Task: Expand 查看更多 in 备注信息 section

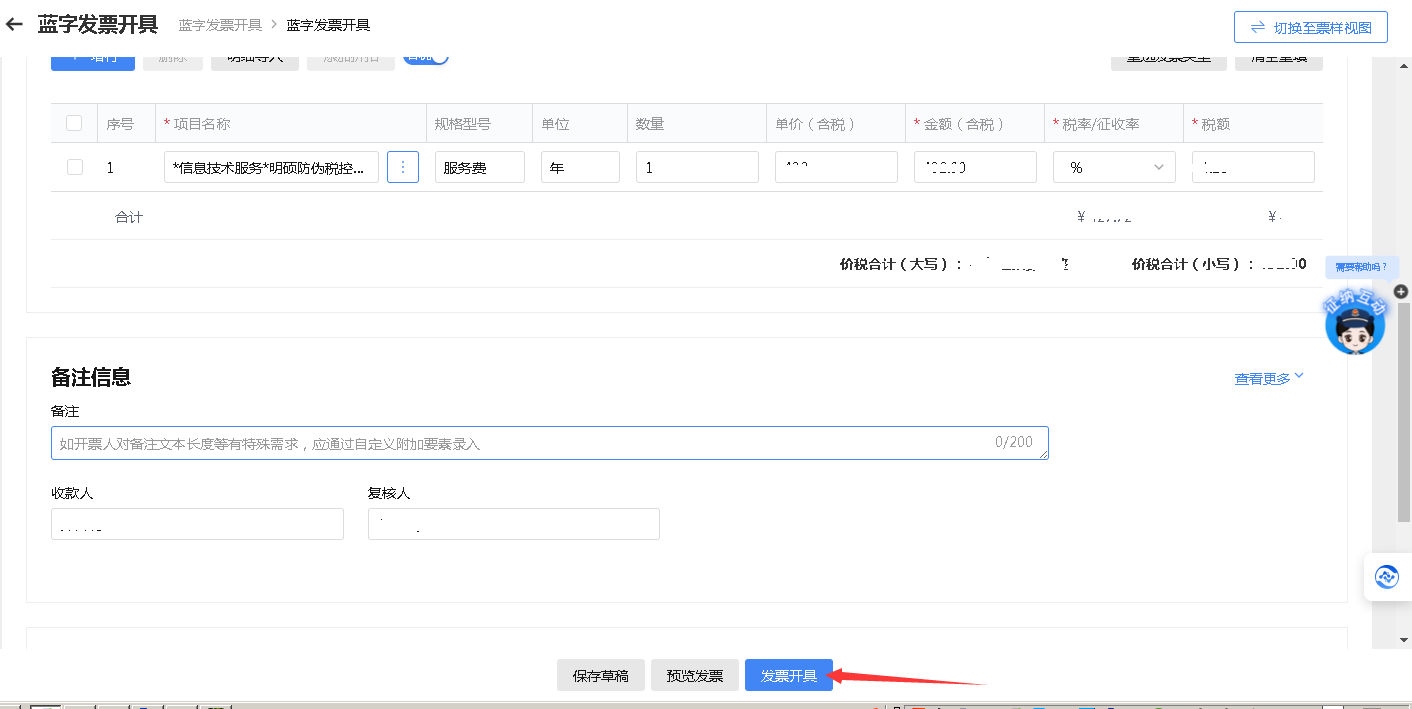Action: (1269, 379)
